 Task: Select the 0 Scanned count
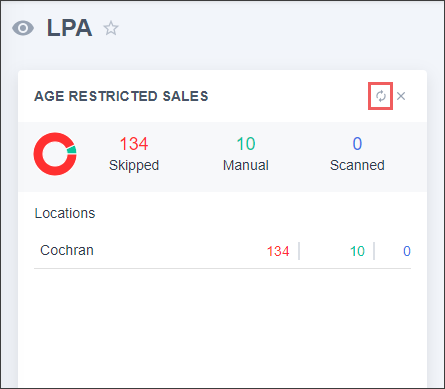coord(357,144)
